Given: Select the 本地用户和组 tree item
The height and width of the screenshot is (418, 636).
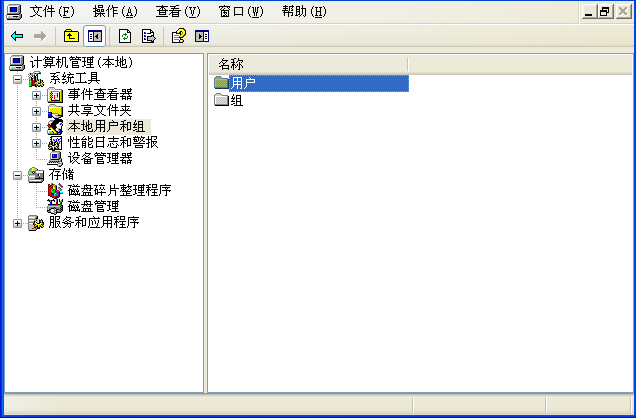Looking at the screenshot, I should (107, 126).
